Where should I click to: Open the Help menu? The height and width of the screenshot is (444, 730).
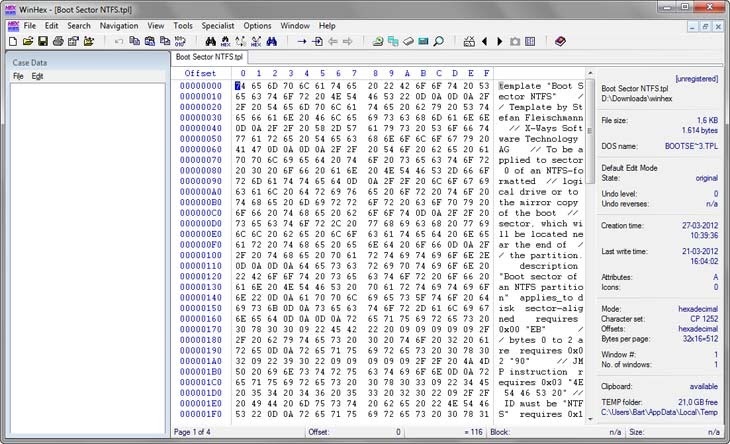tap(327, 26)
